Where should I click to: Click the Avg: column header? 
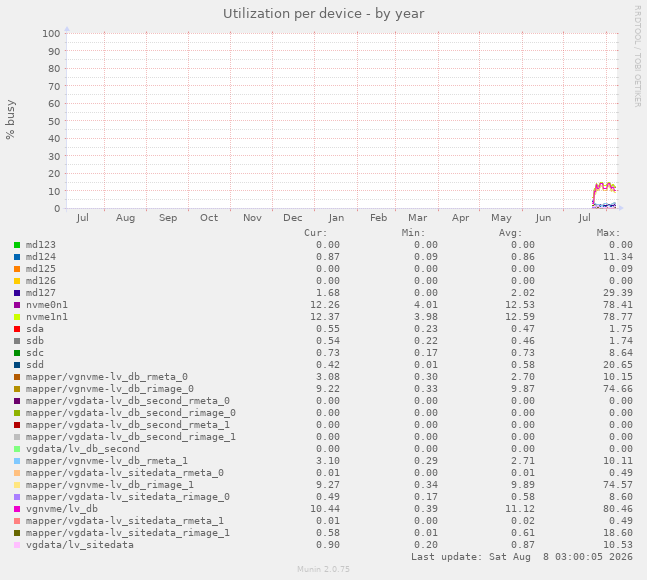pyautogui.click(x=510, y=233)
